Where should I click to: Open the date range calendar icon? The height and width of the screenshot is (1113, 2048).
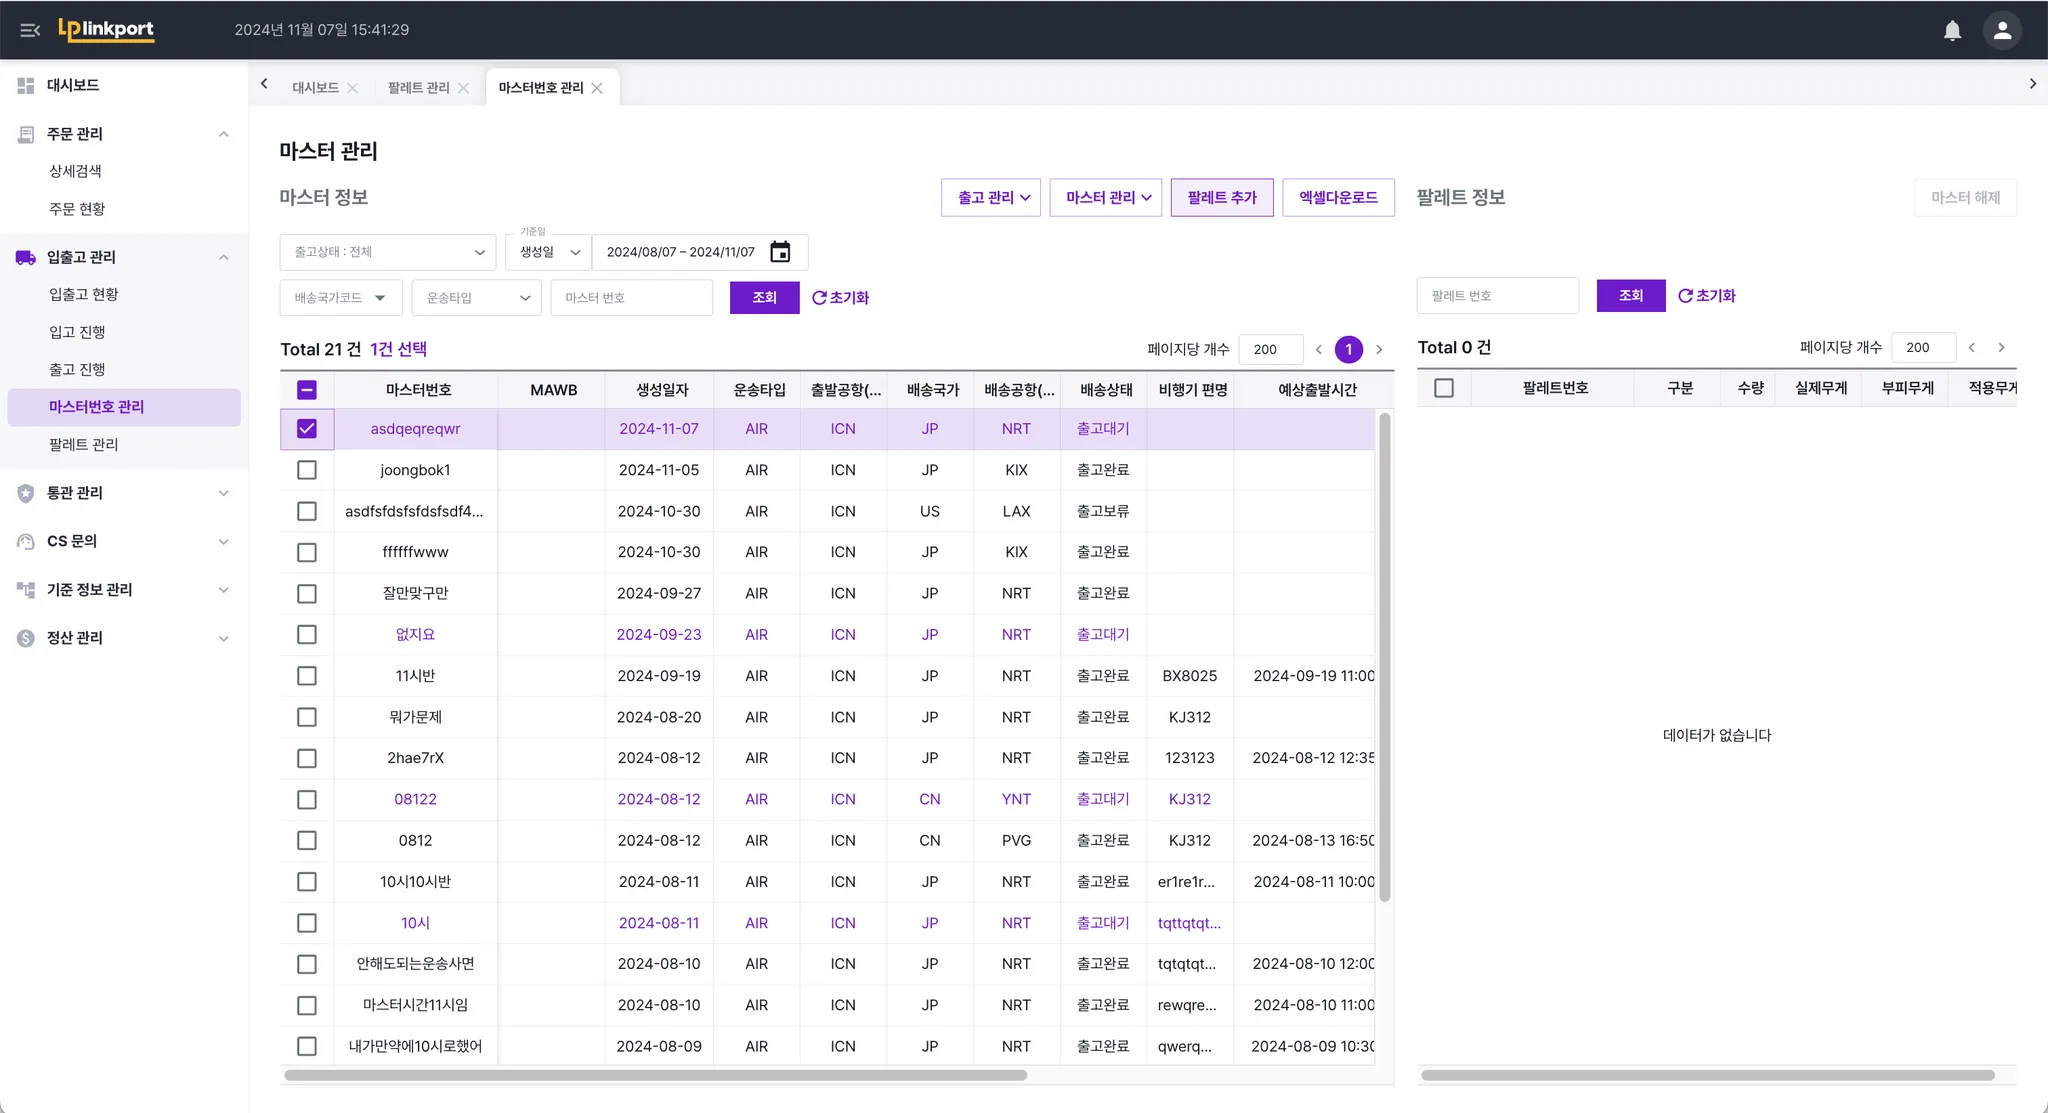click(x=780, y=252)
